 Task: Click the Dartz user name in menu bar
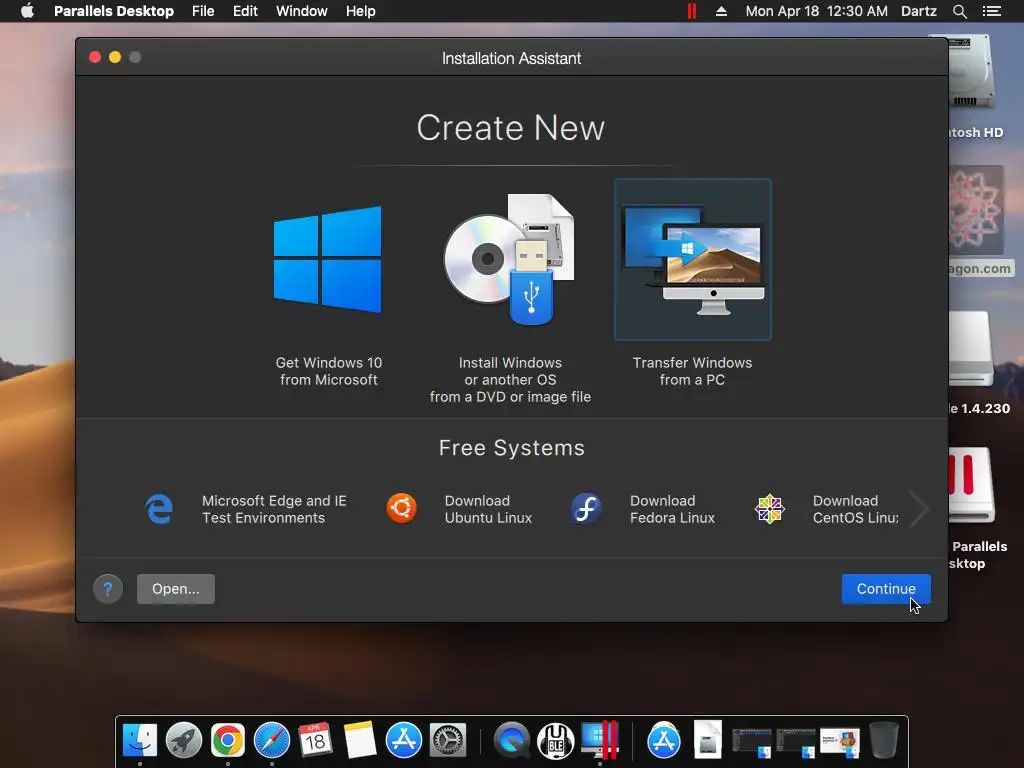pyautogui.click(x=918, y=11)
